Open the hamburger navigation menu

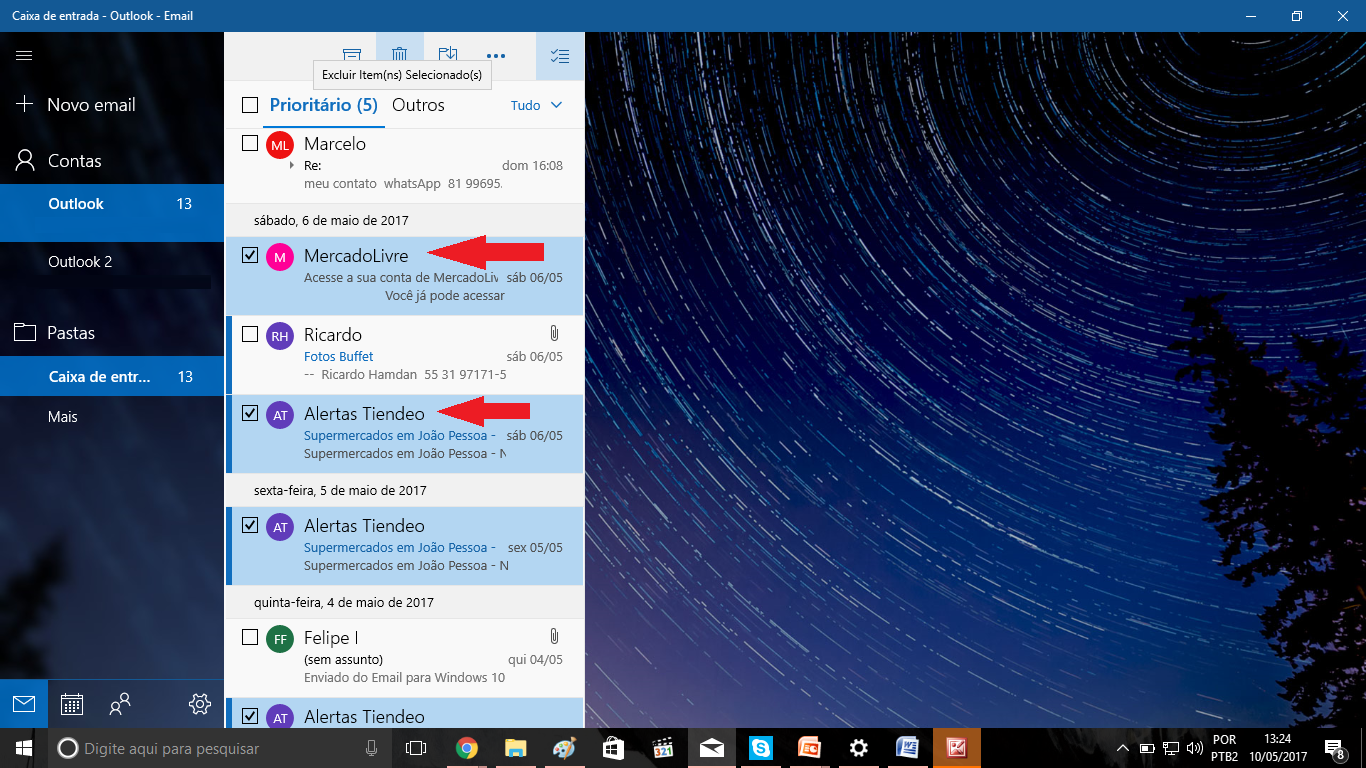coord(24,56)
